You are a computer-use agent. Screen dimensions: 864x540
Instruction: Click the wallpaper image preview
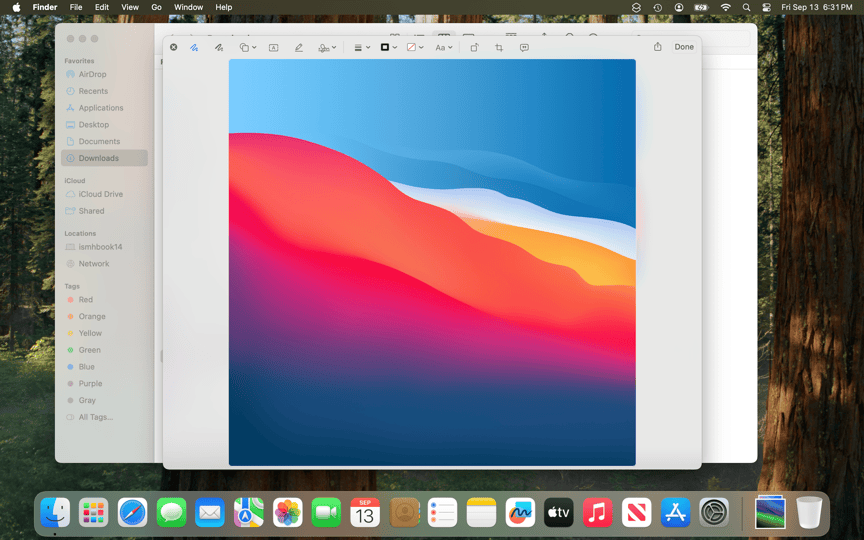(x=432, y=262)
